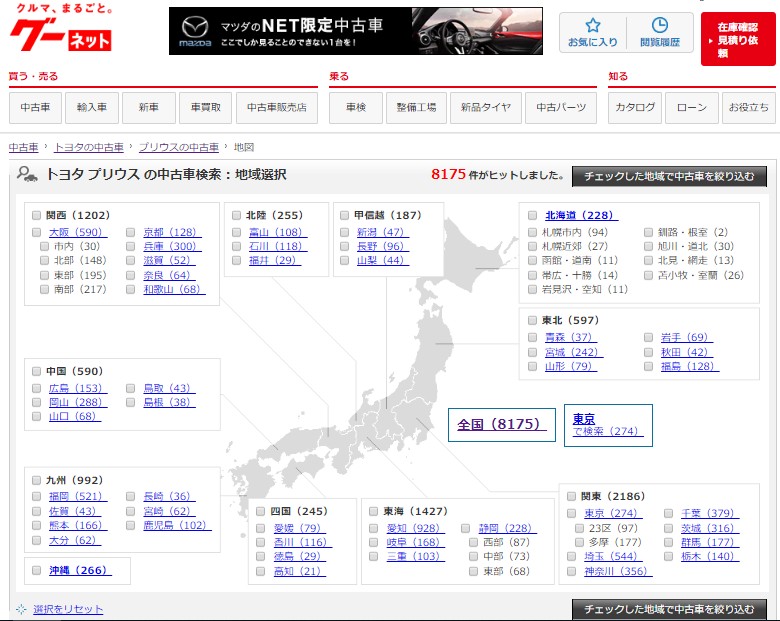Click the selection reset icon
The width and height of the screenshot is (780, 621).
21,609
